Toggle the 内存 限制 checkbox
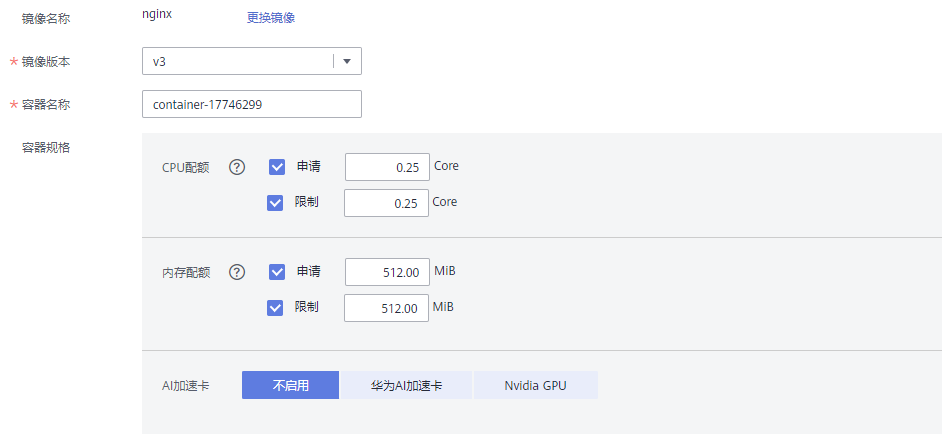 [276, 308]
